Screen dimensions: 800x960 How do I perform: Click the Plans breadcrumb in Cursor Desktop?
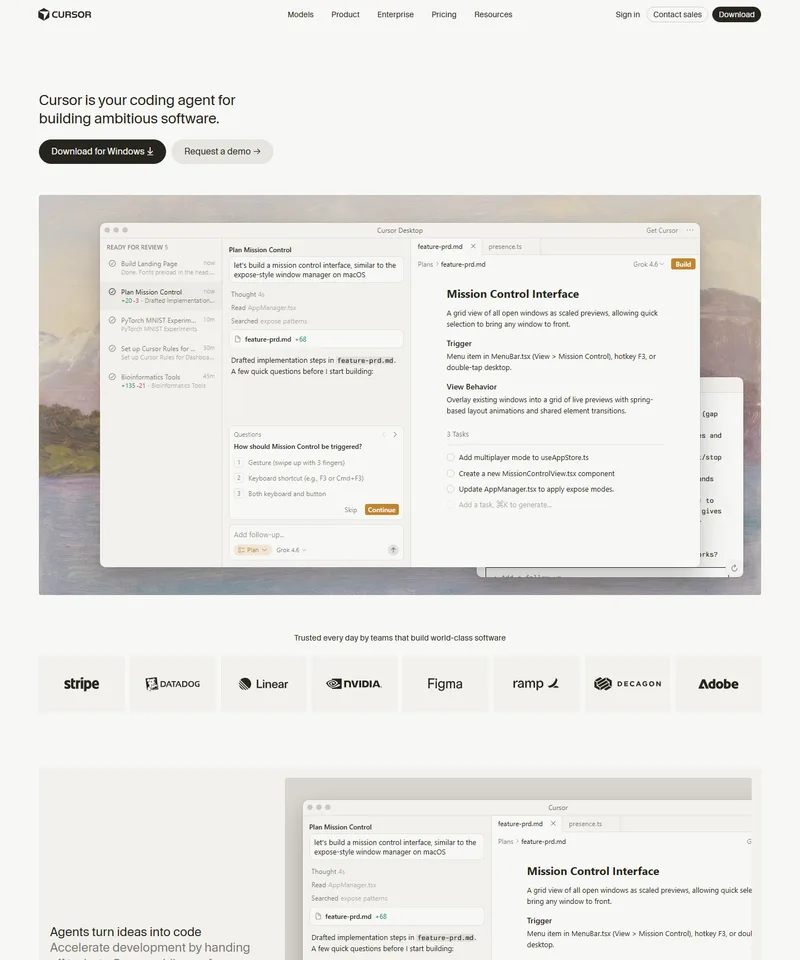coord(425,264)
